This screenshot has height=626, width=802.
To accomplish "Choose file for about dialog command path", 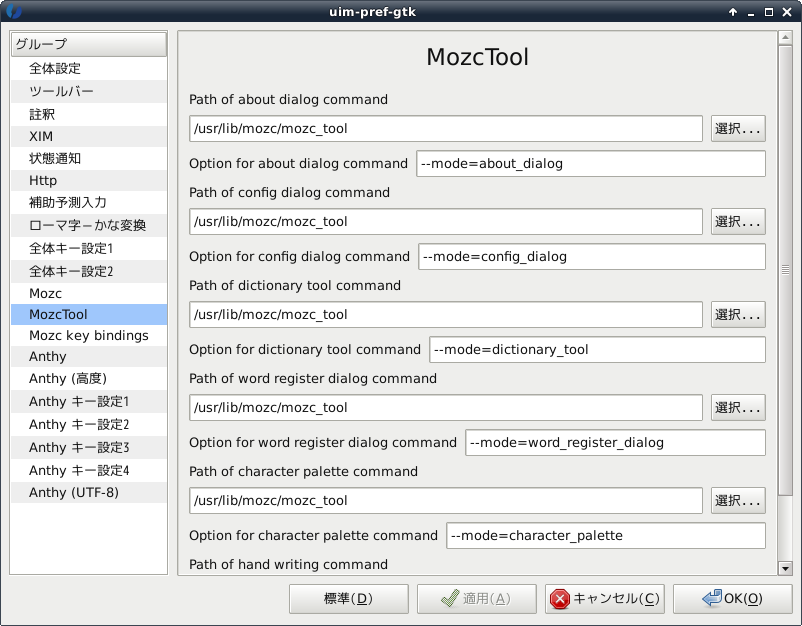I will pyautogui.click(x=738, y=128).
